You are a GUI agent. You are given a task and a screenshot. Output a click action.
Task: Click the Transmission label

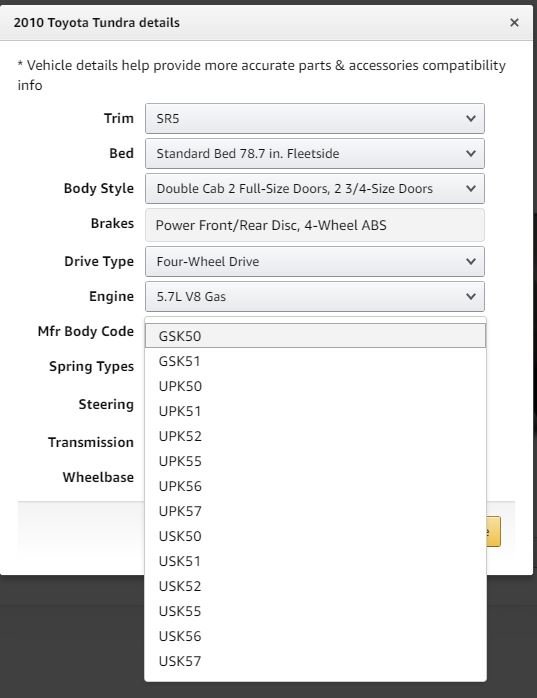click(91, 442)
